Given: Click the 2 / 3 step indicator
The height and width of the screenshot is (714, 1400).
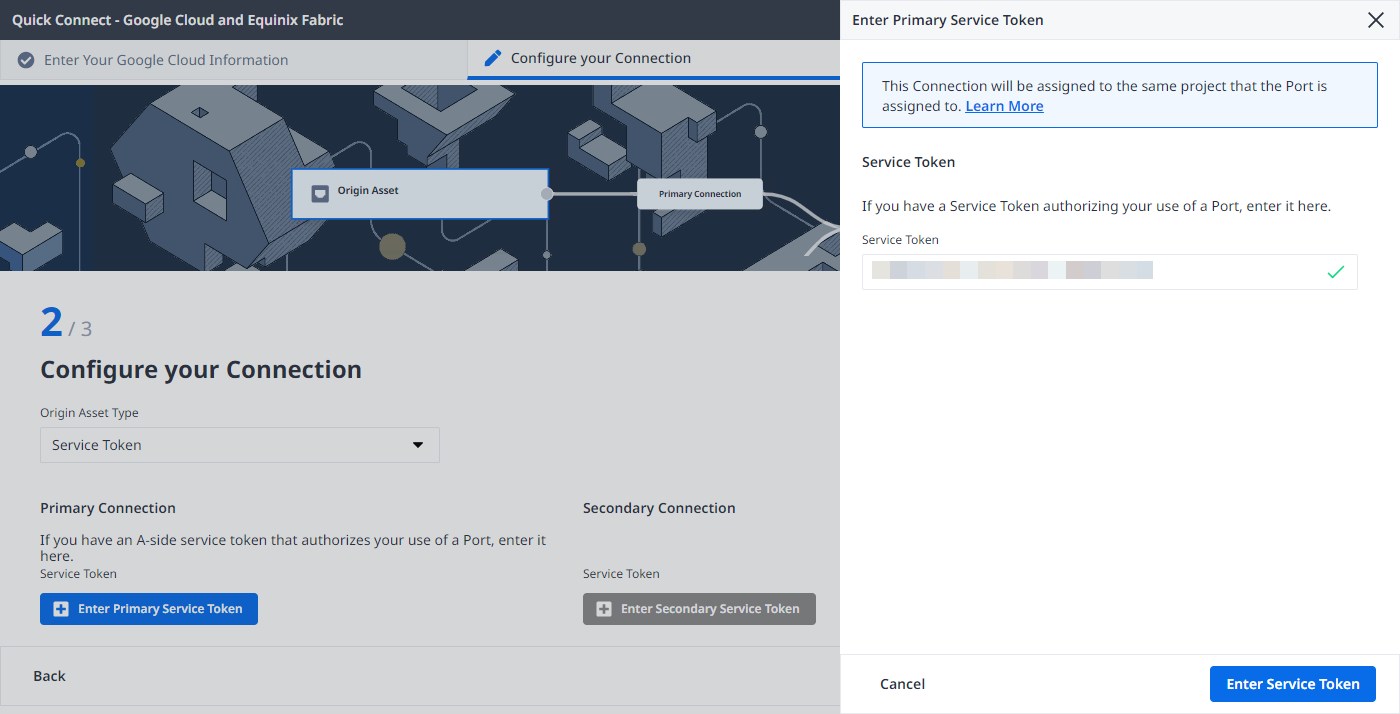Looking at the screenshot, I should tap(66, 322).
